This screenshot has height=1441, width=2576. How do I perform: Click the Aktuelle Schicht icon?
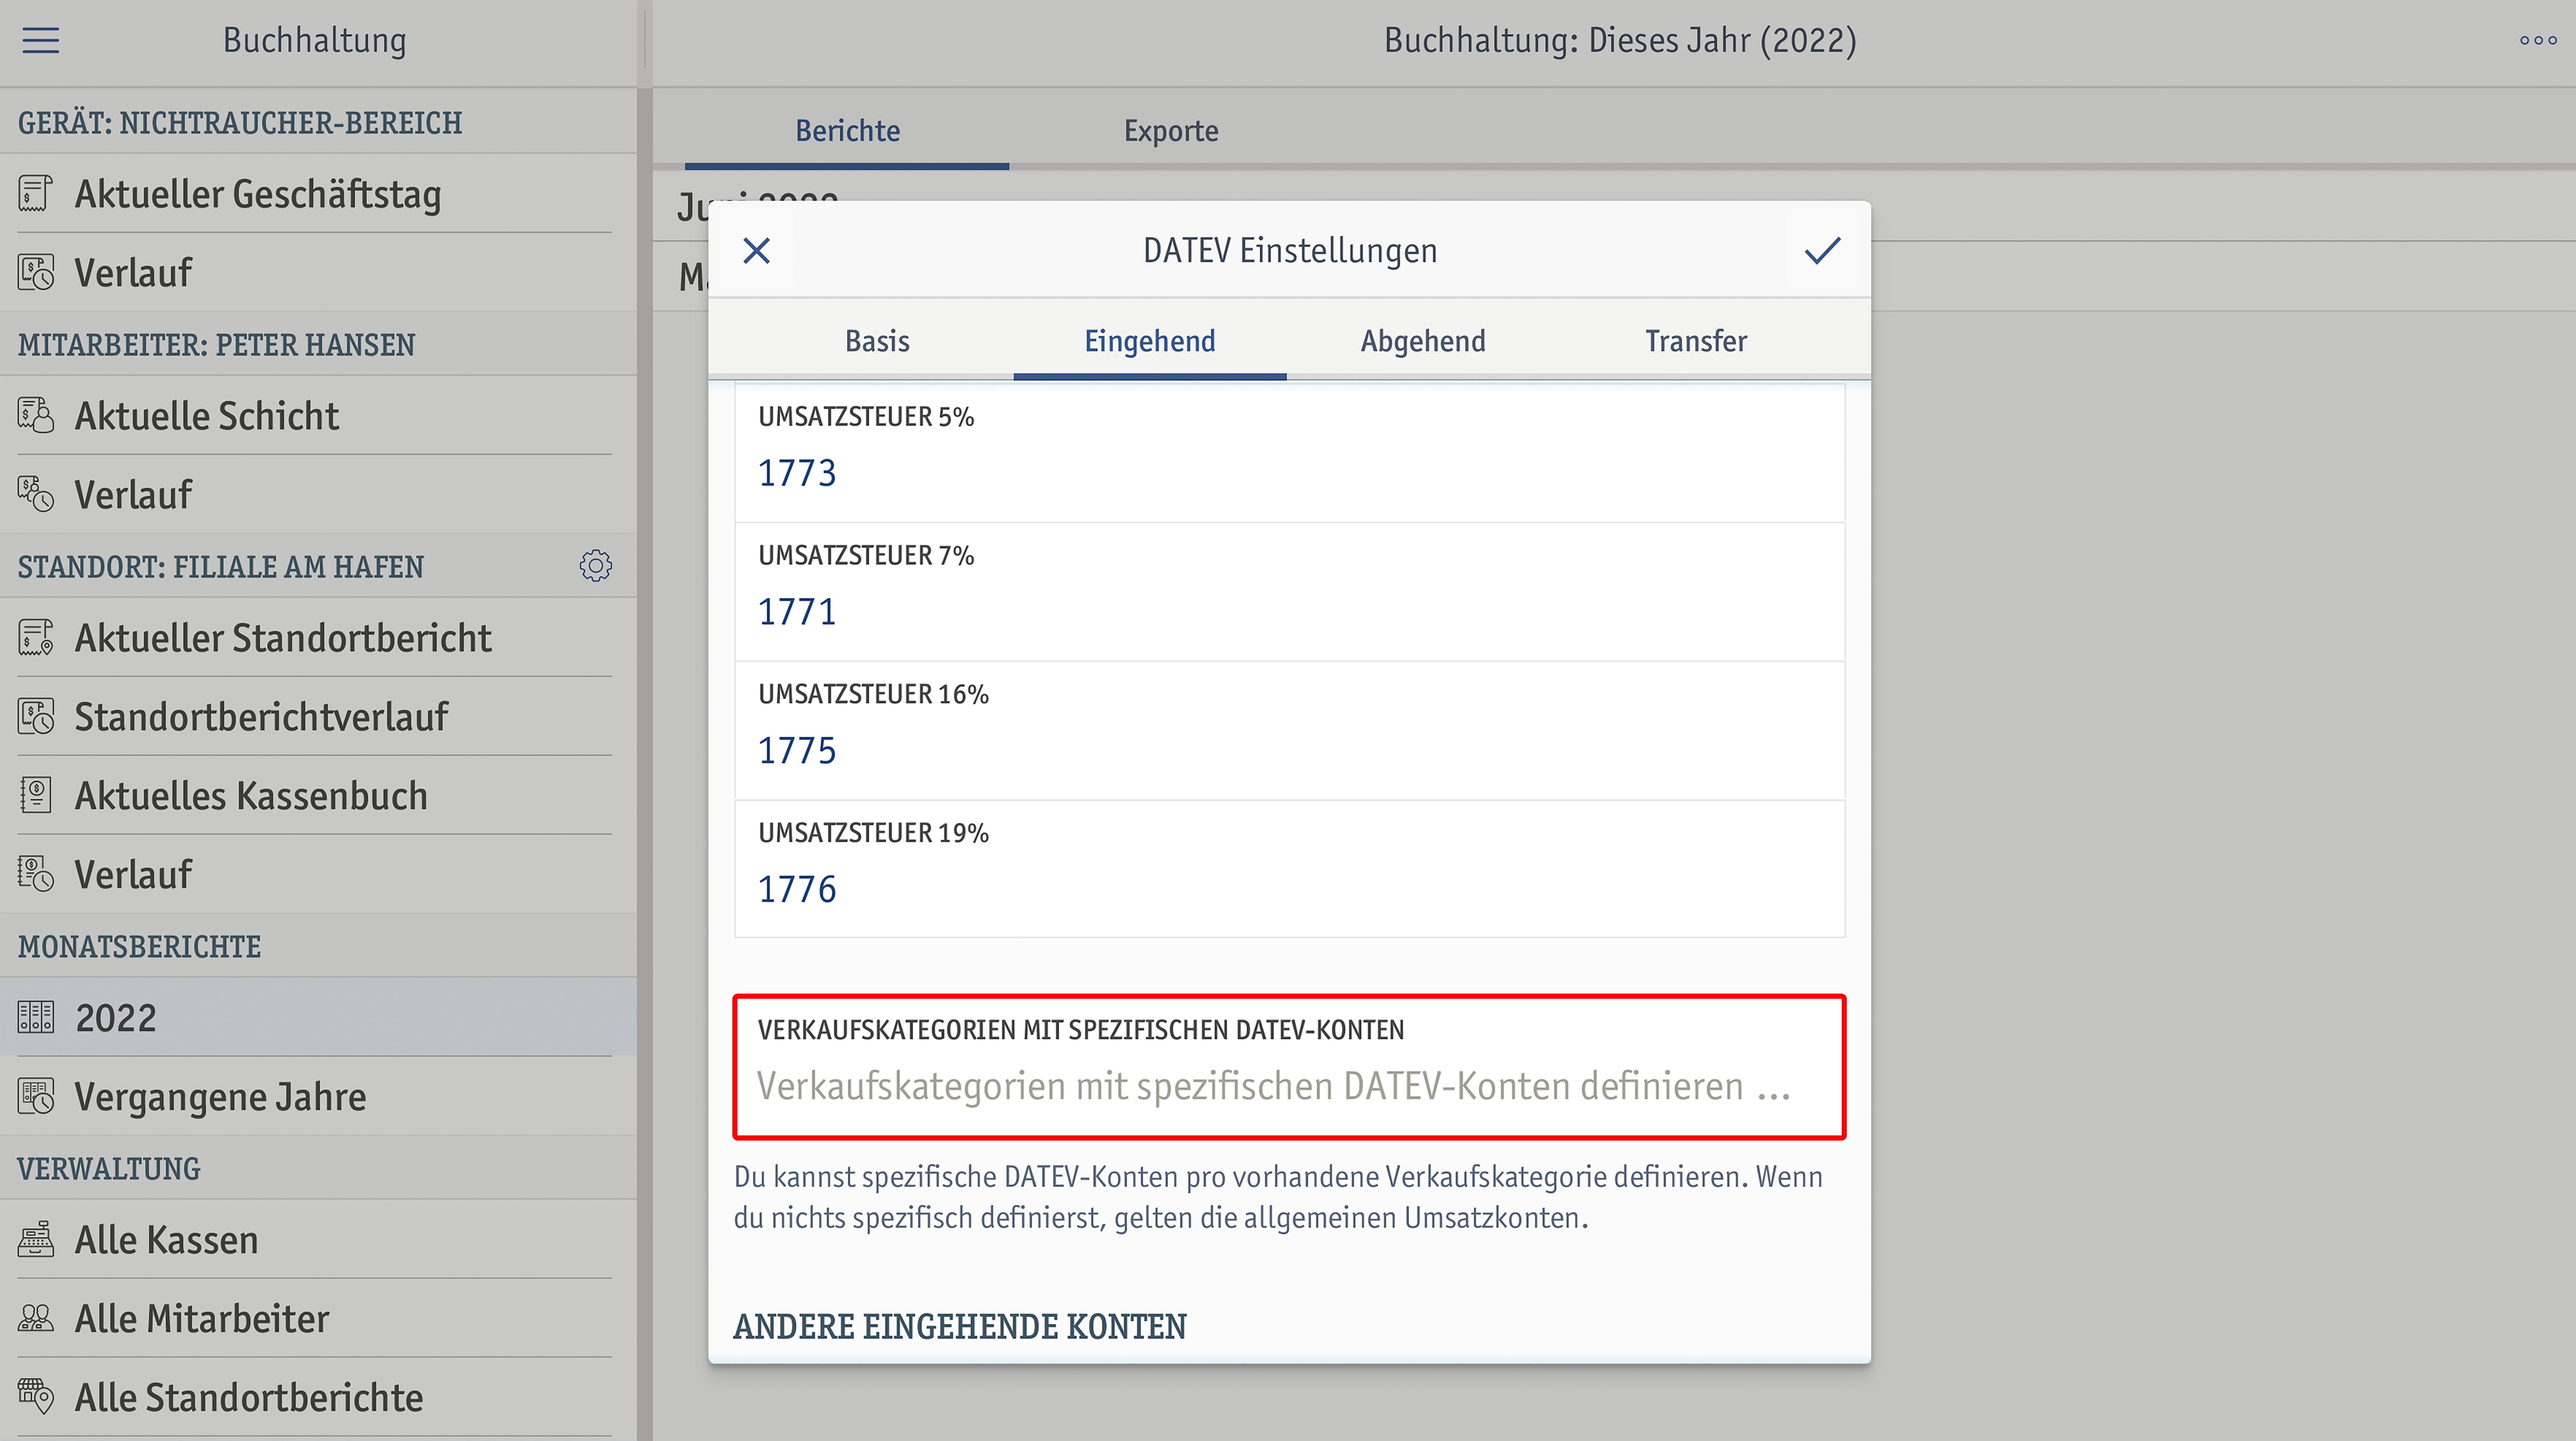click(x=36, y=415)
